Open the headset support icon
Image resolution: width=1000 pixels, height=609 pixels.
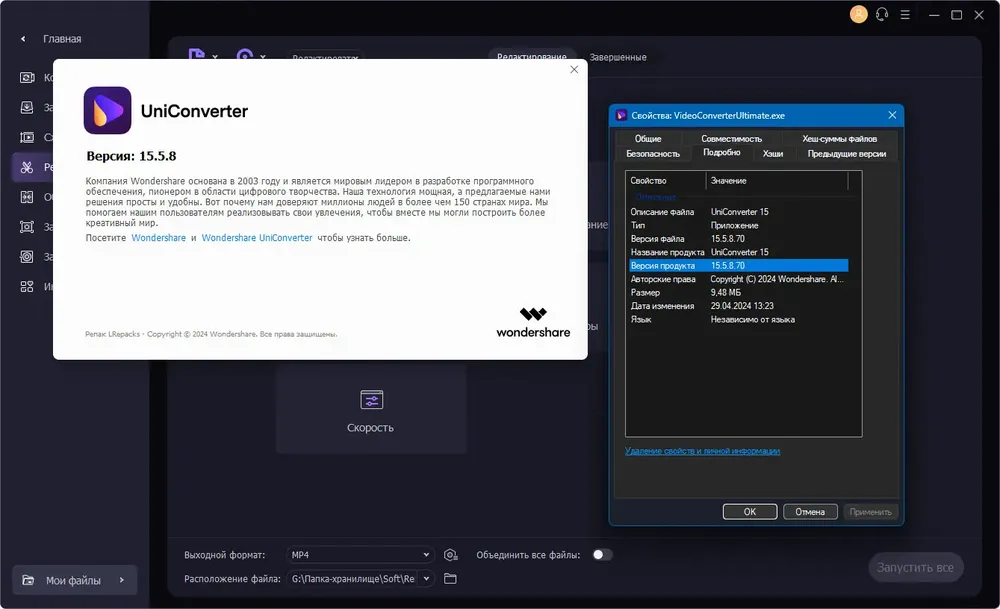pyautogui.click(x=882, y=15)
